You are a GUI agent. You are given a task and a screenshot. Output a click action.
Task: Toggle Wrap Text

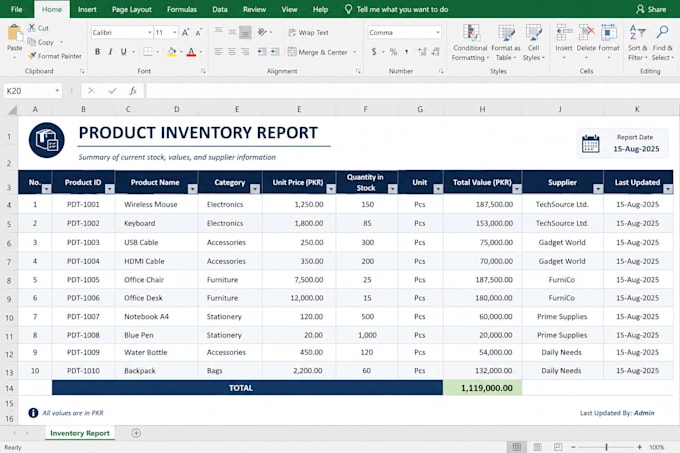point(308,33)
